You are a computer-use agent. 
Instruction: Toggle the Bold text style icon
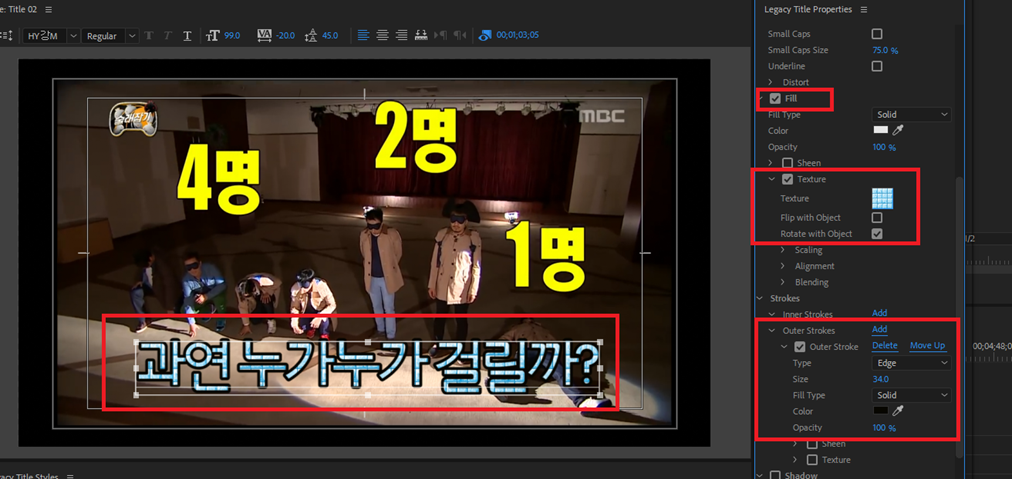pos(149,36)
